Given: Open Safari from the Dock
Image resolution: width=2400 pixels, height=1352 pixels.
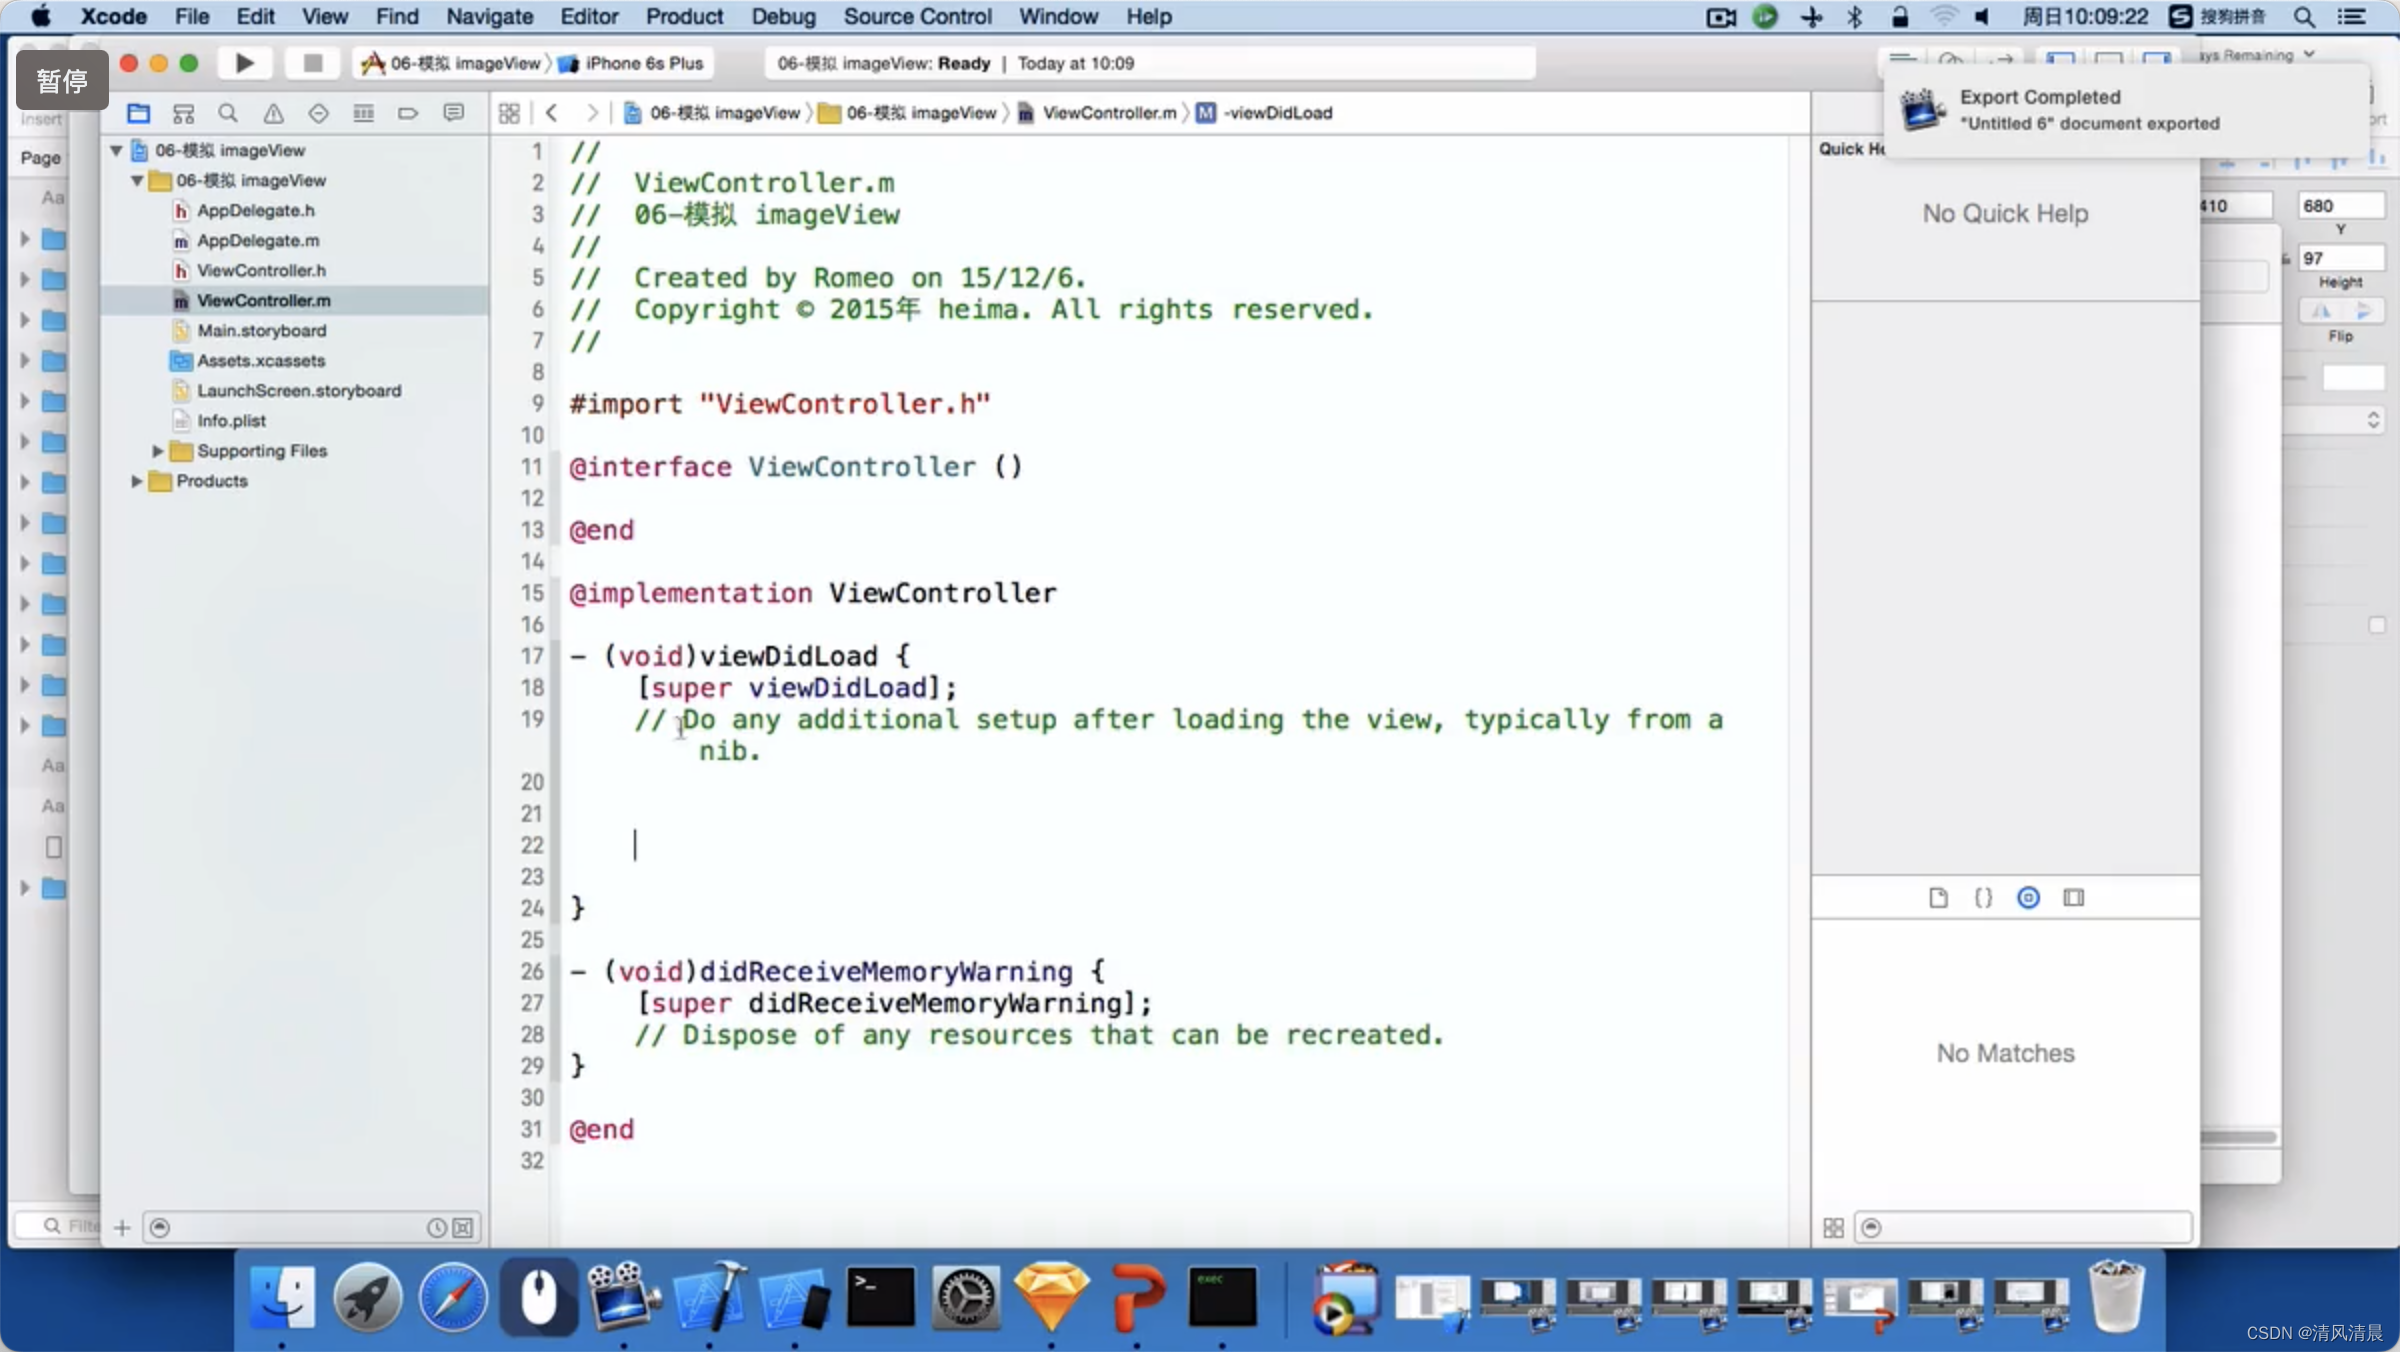Looking at the screenshot, I should tap(453, 1297).
